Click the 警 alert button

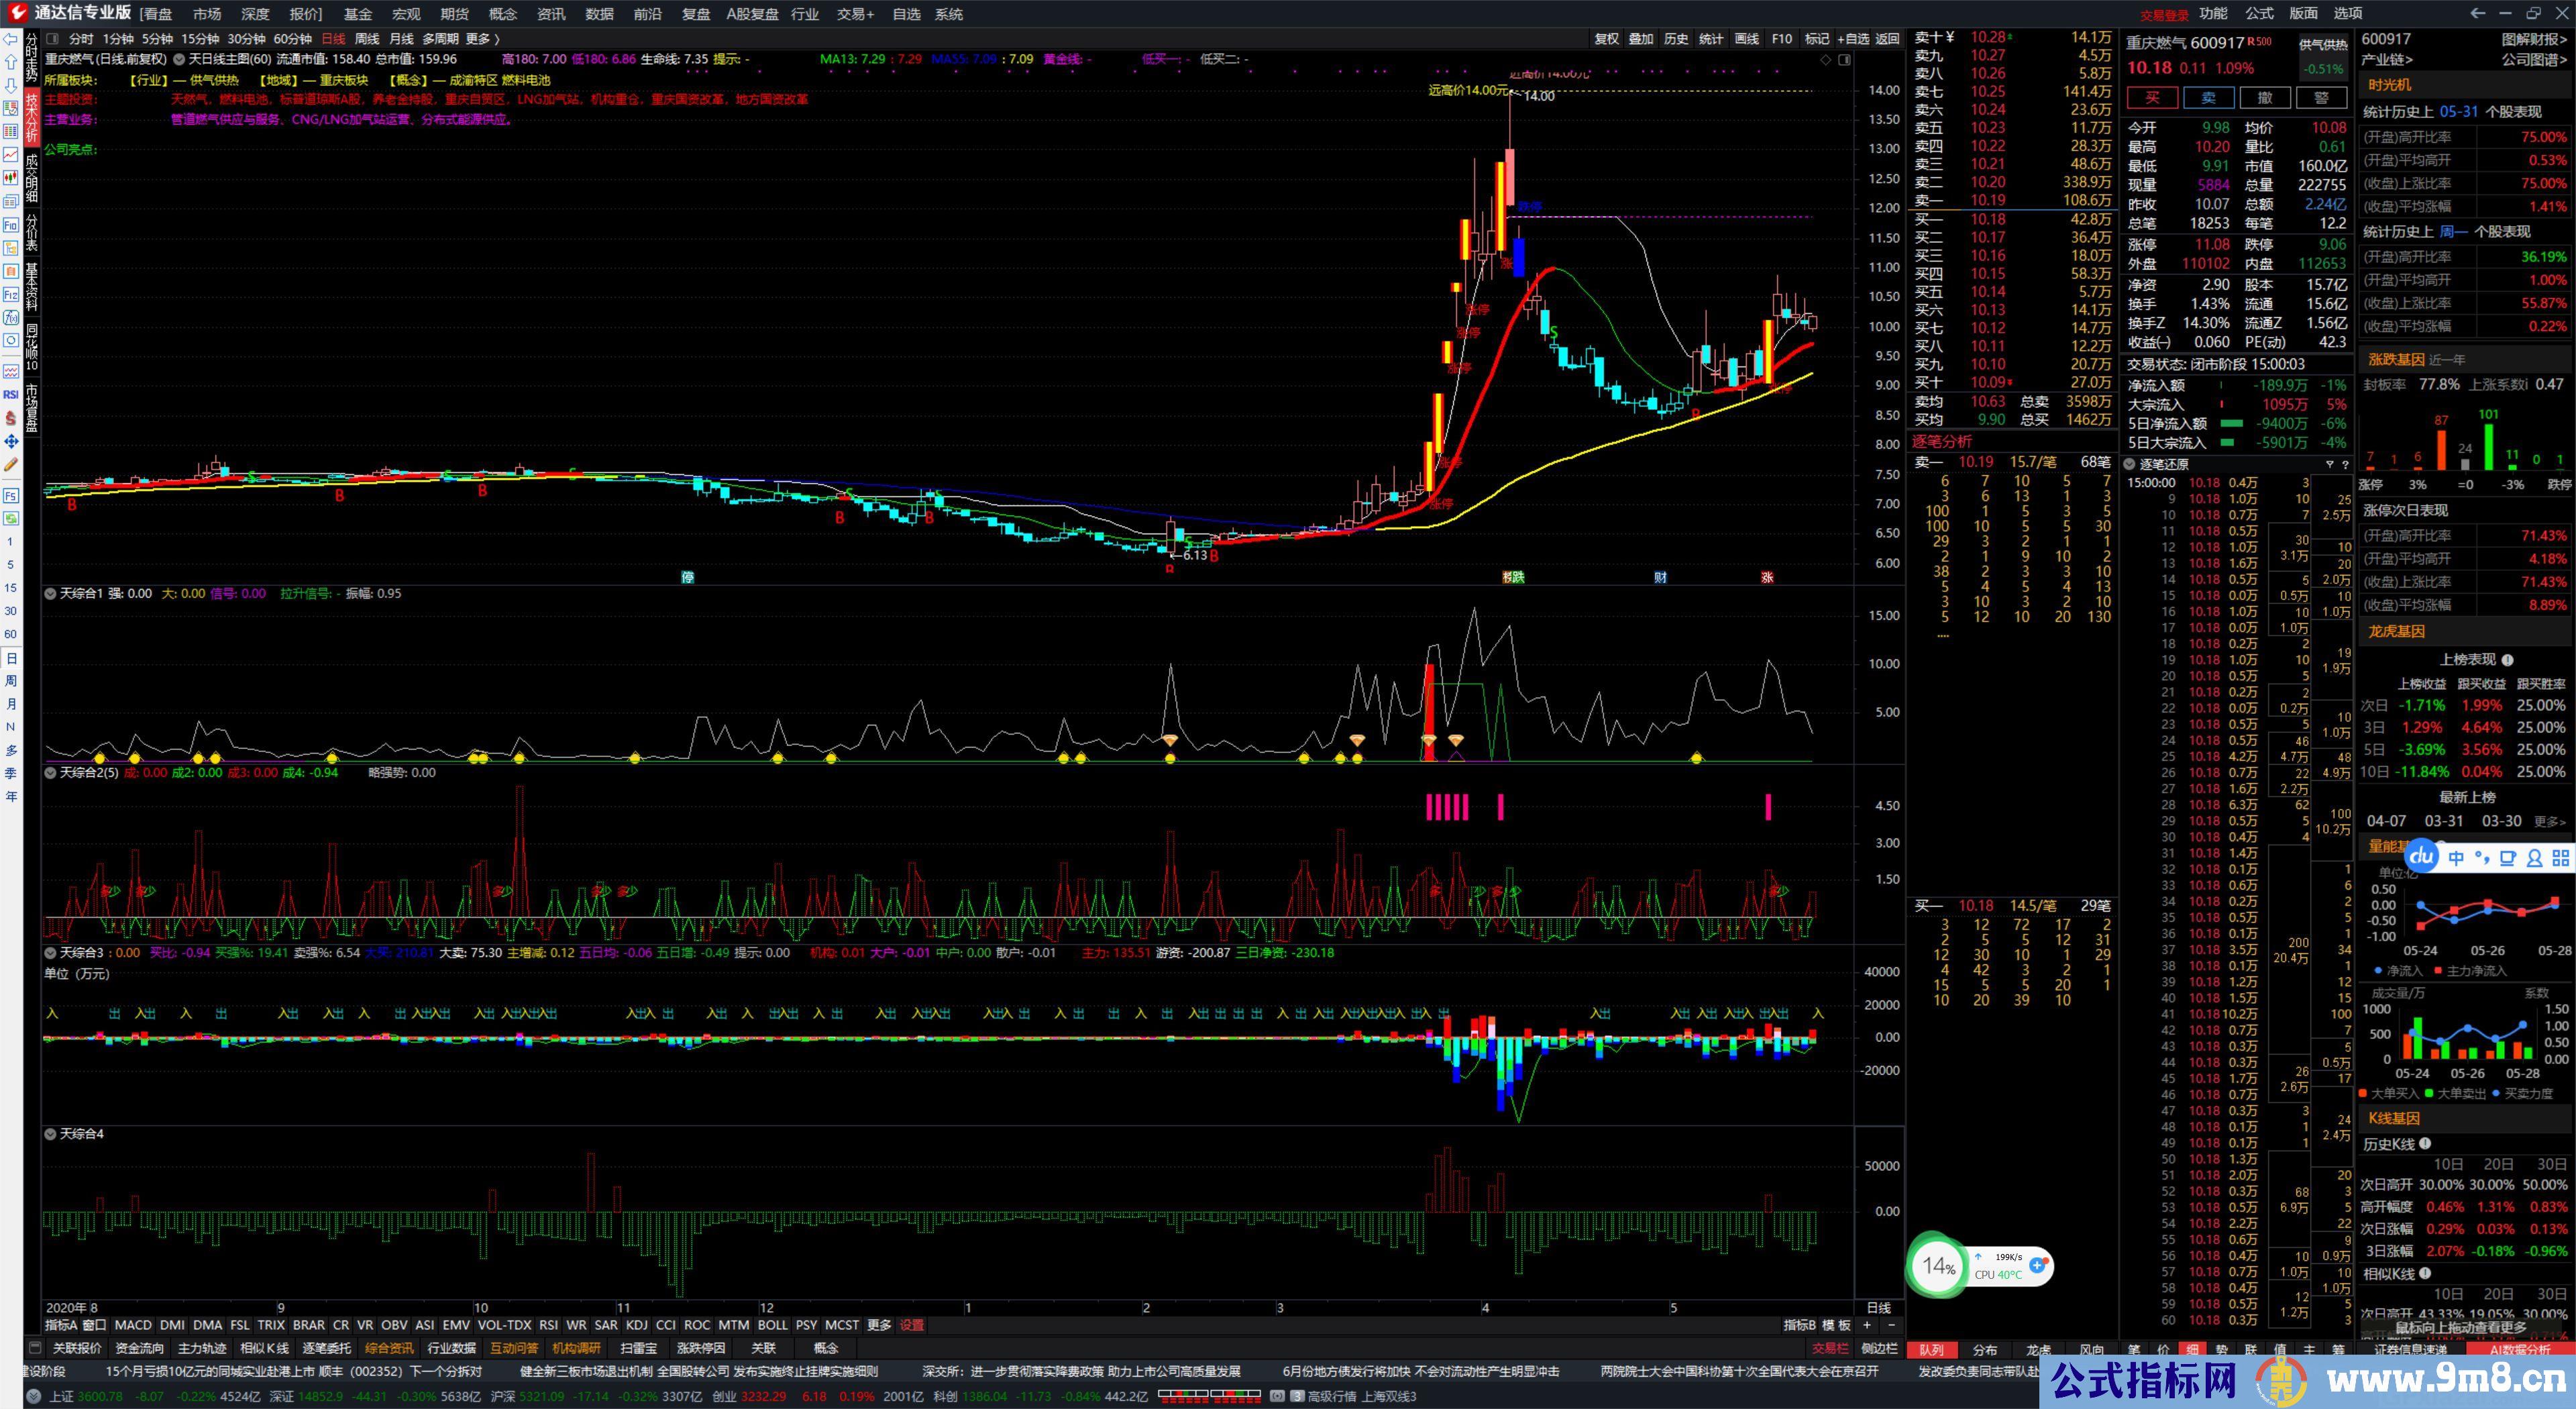click(2321, 97)
